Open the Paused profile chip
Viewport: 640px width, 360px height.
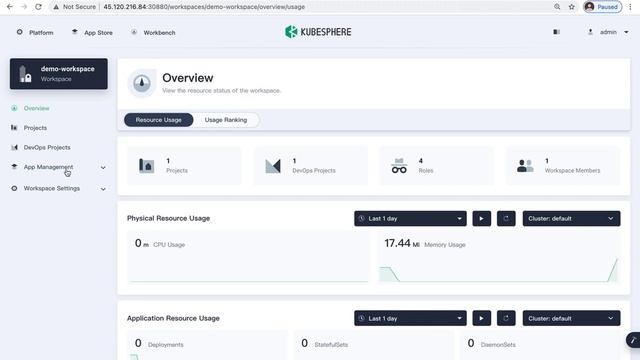coord(602,7)
